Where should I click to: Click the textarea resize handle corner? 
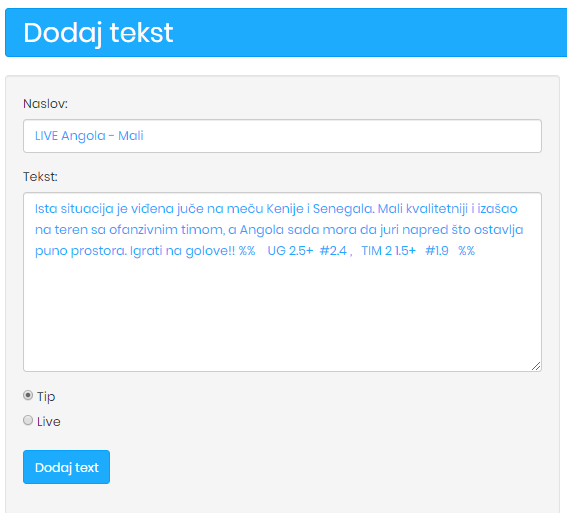coord(536,366)
